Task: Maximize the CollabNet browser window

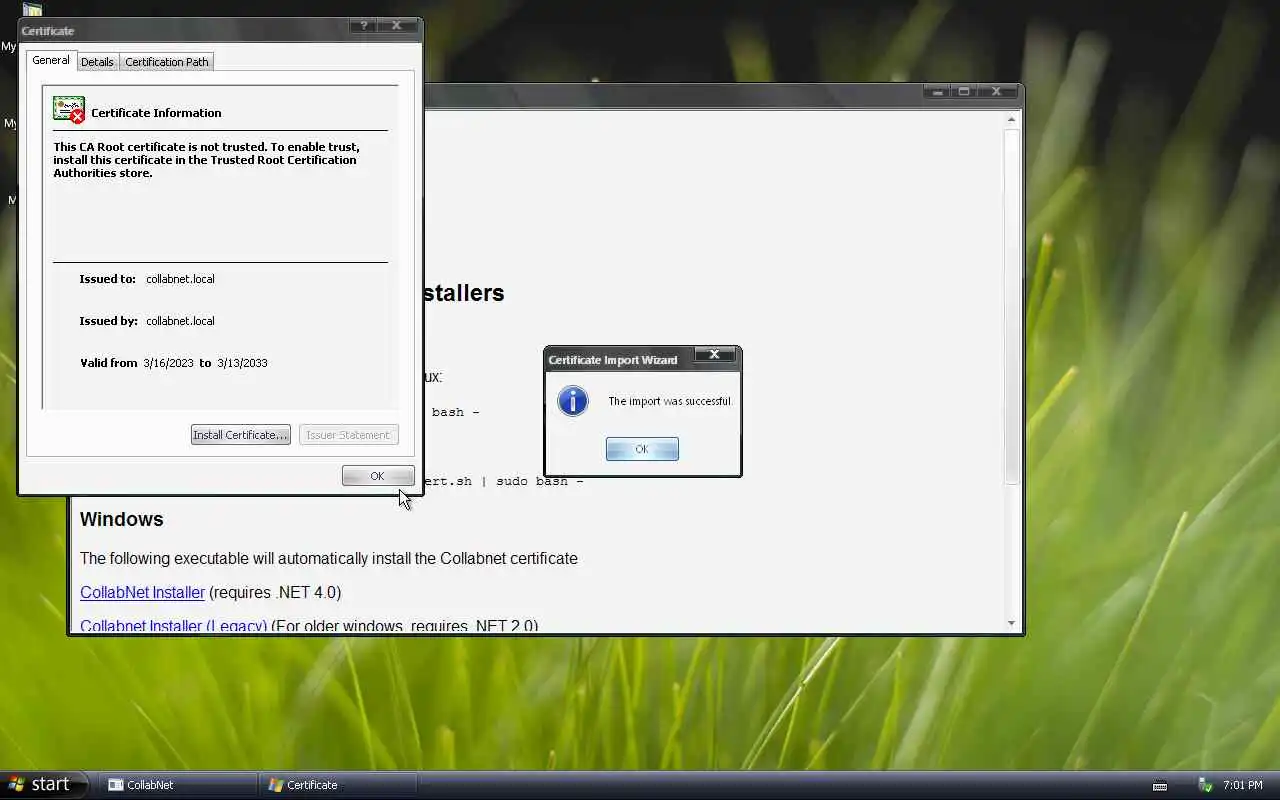Action: 964,92
